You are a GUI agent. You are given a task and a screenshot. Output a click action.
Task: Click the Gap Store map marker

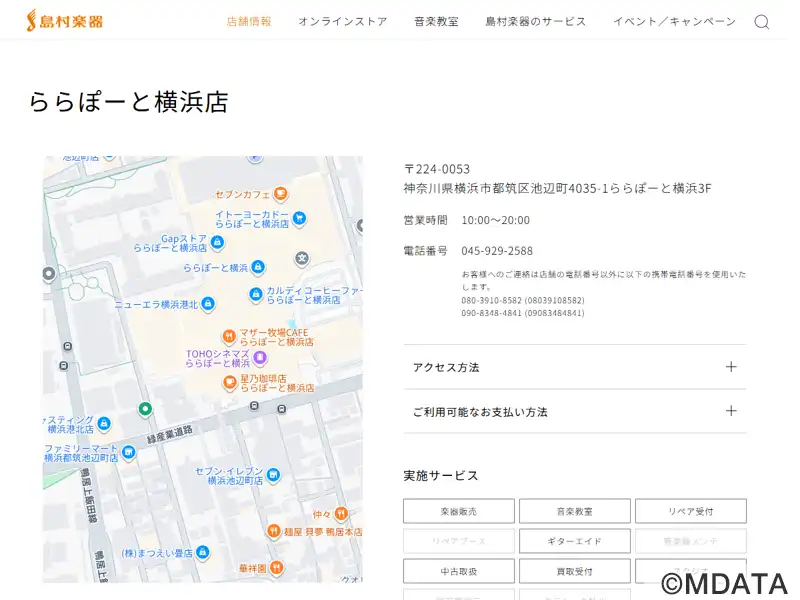click(x=217, y=242)
